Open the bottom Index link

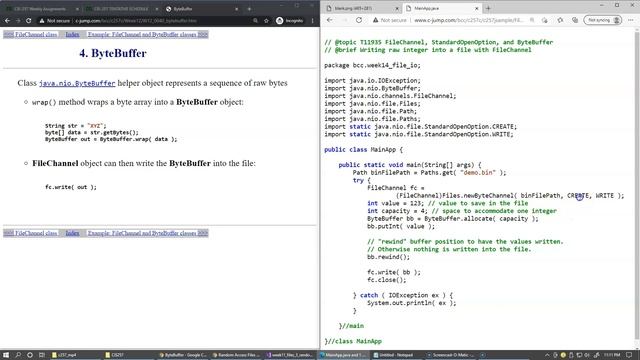tap(72, 233)
